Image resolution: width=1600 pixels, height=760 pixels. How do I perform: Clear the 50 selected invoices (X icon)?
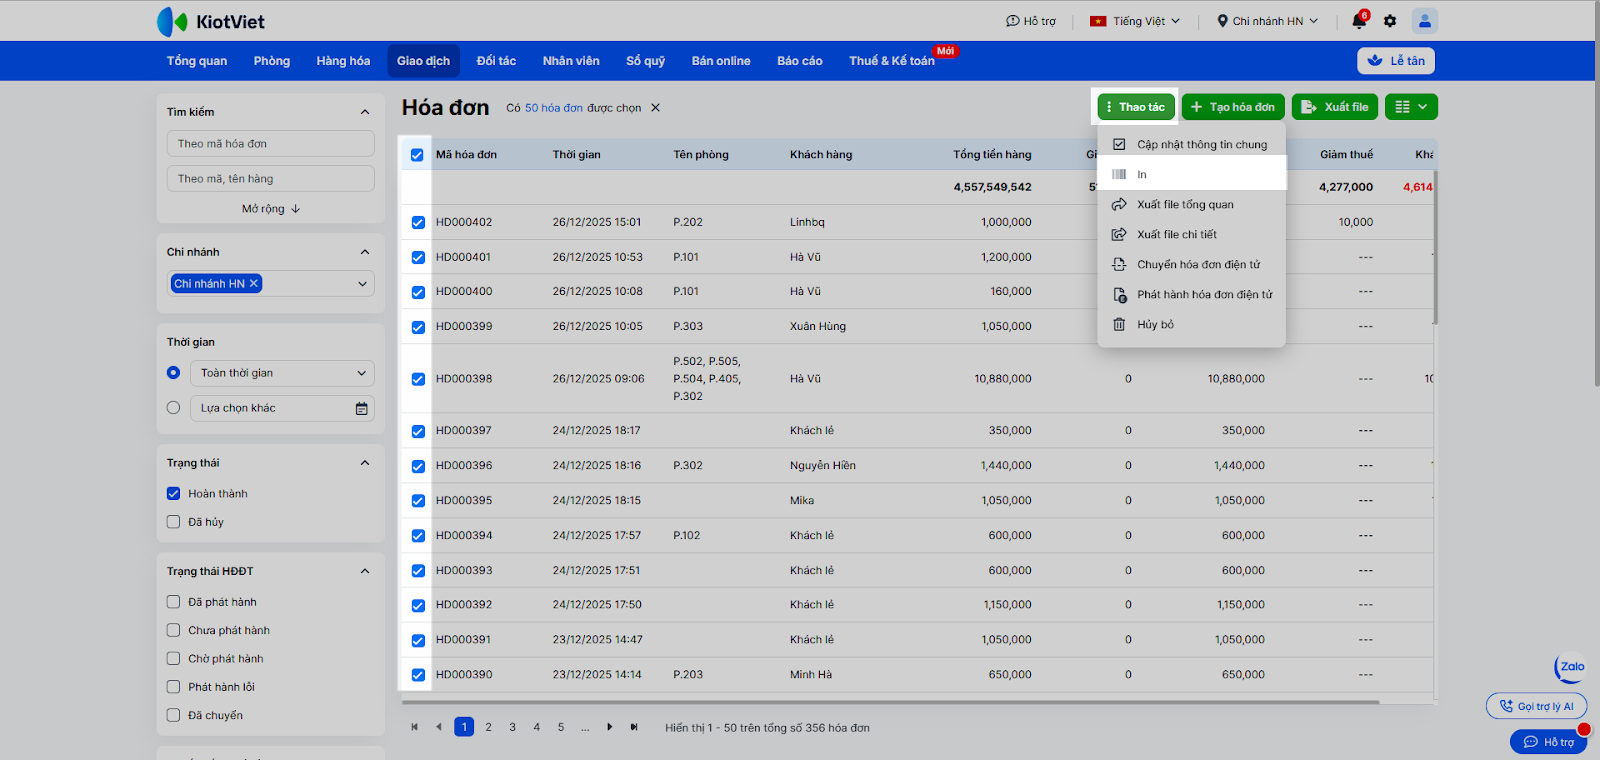tap(656, 108)
